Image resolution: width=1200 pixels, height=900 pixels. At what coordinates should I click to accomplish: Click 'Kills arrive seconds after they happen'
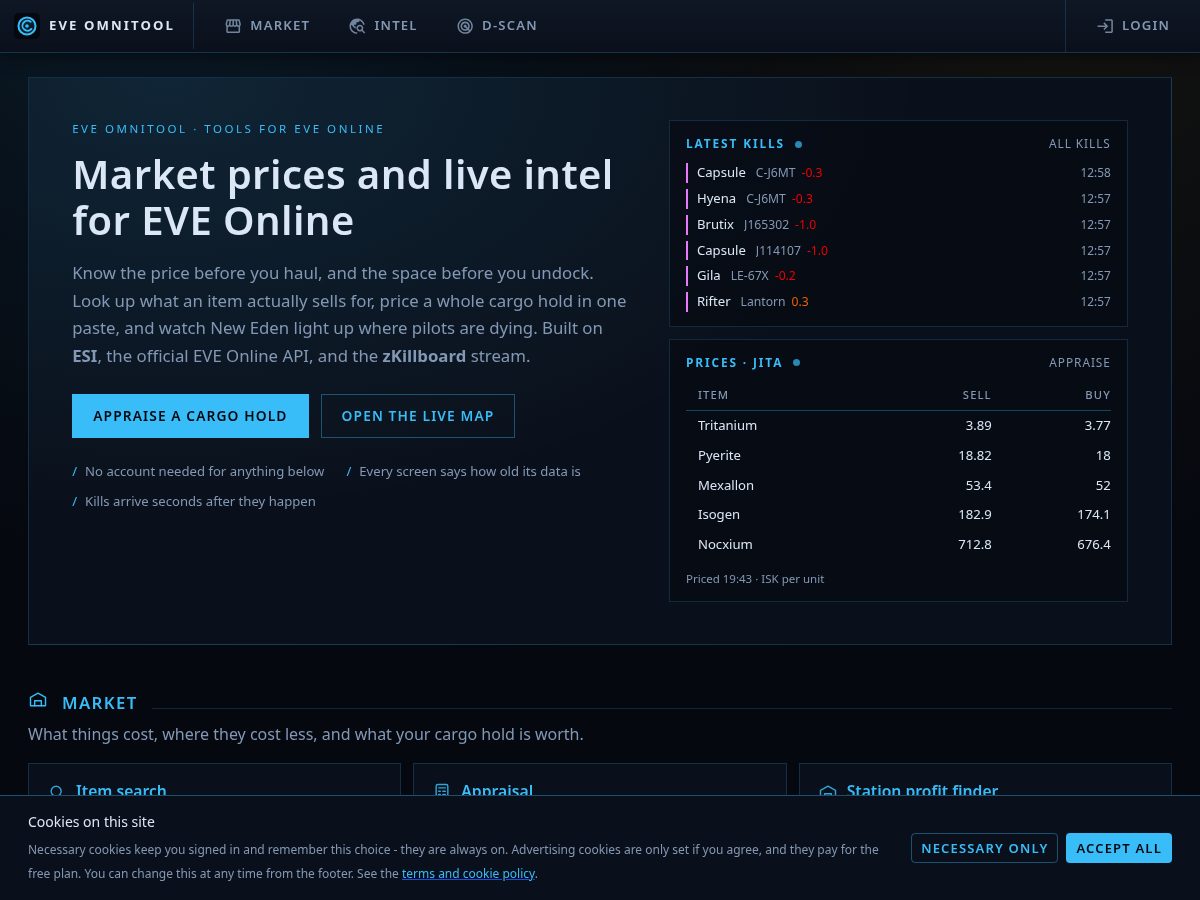point(200,502)
